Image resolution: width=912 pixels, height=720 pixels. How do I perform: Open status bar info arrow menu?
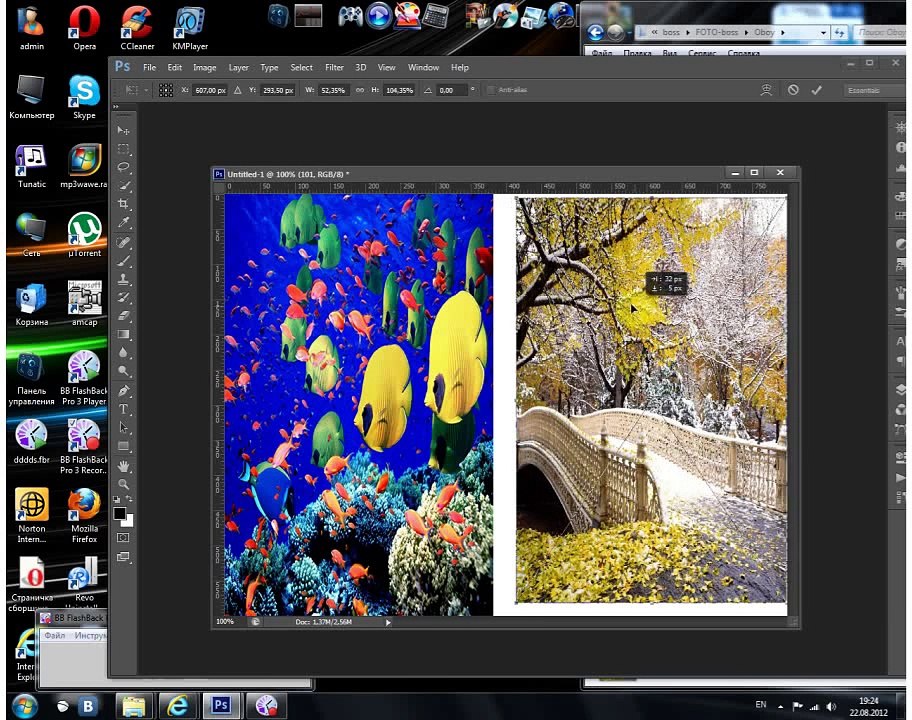(388, 622)
